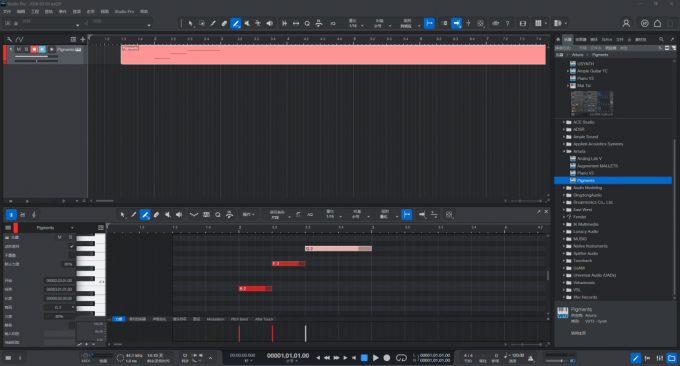This screenshot has width=680, height=366.
Task: Open the track list icon beside add track
Action: pos(73,39)
